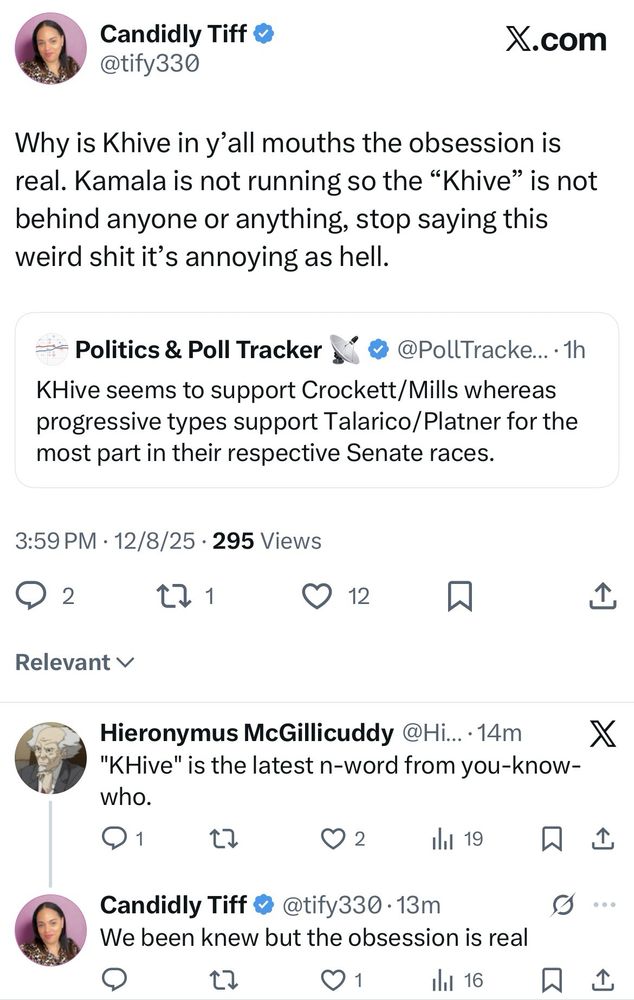Bookmark the main Khive tweet

[x=459, y=597]
